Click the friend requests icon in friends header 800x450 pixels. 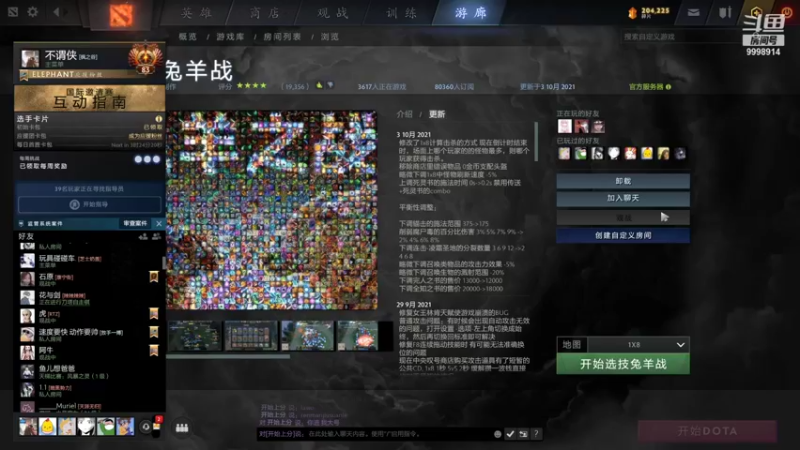coord(156,236)
